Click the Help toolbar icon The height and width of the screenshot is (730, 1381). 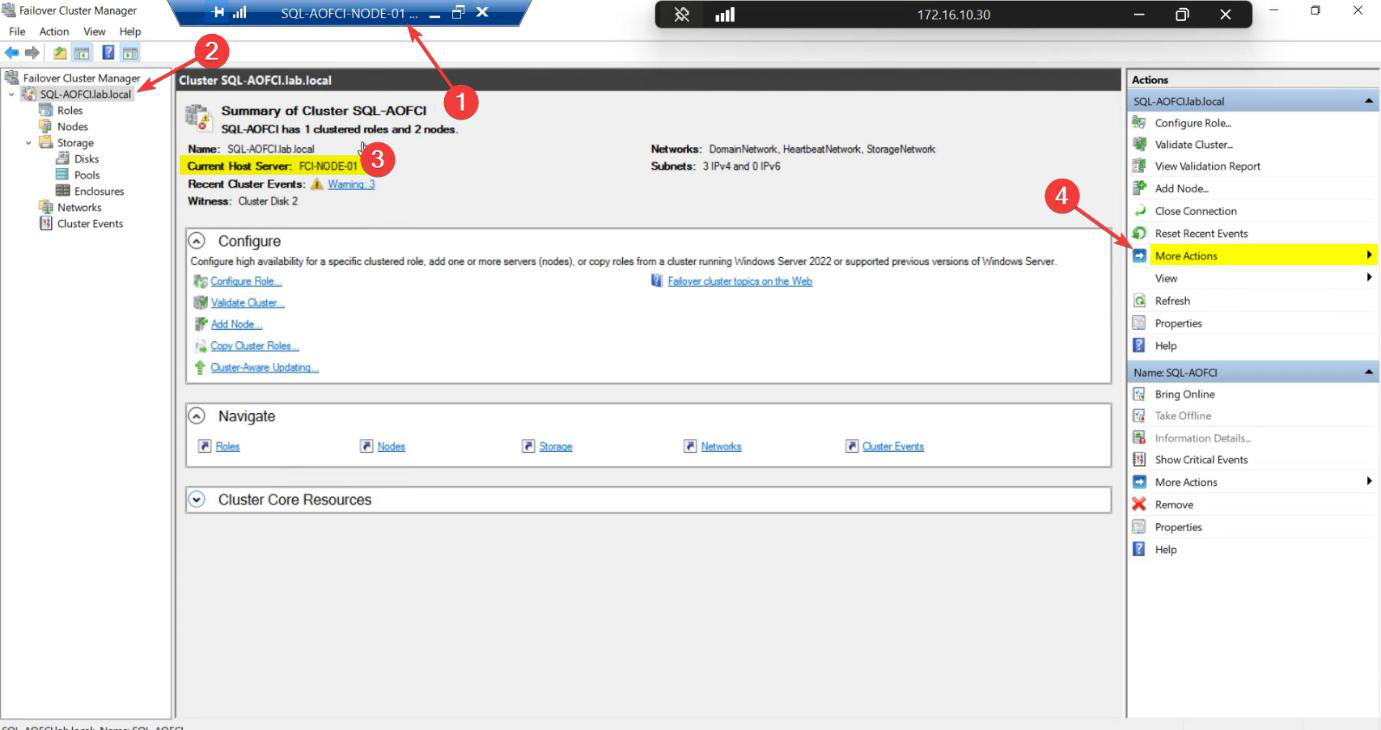tap(108, 52)
